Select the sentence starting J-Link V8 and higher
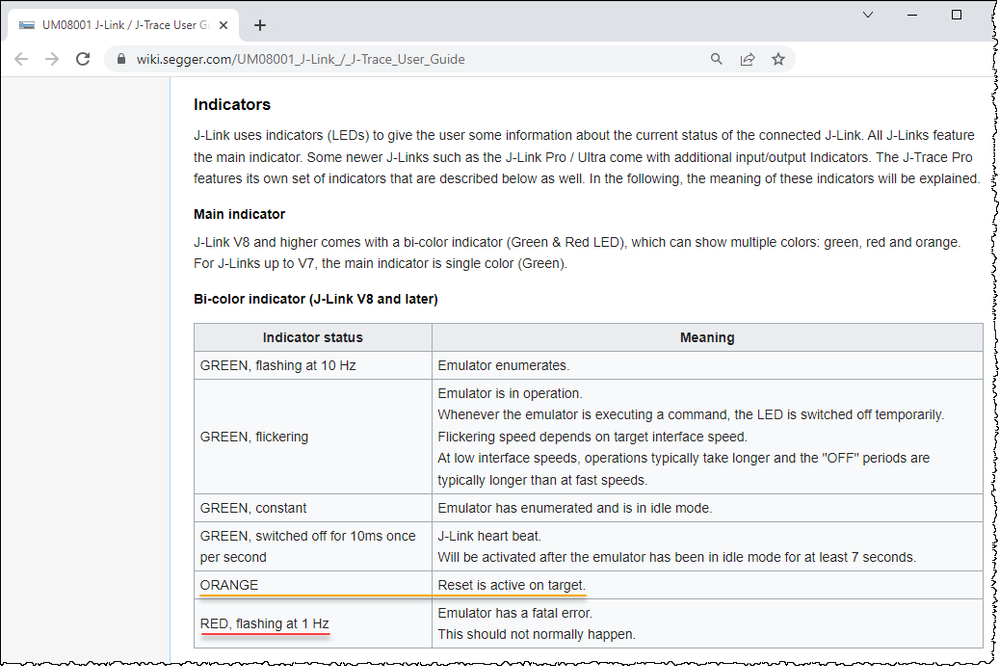999x666 pixels. click(x=577, y=242)
